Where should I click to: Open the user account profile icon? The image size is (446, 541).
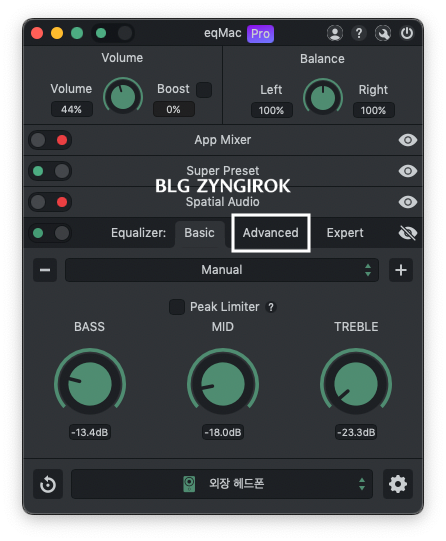335,33
